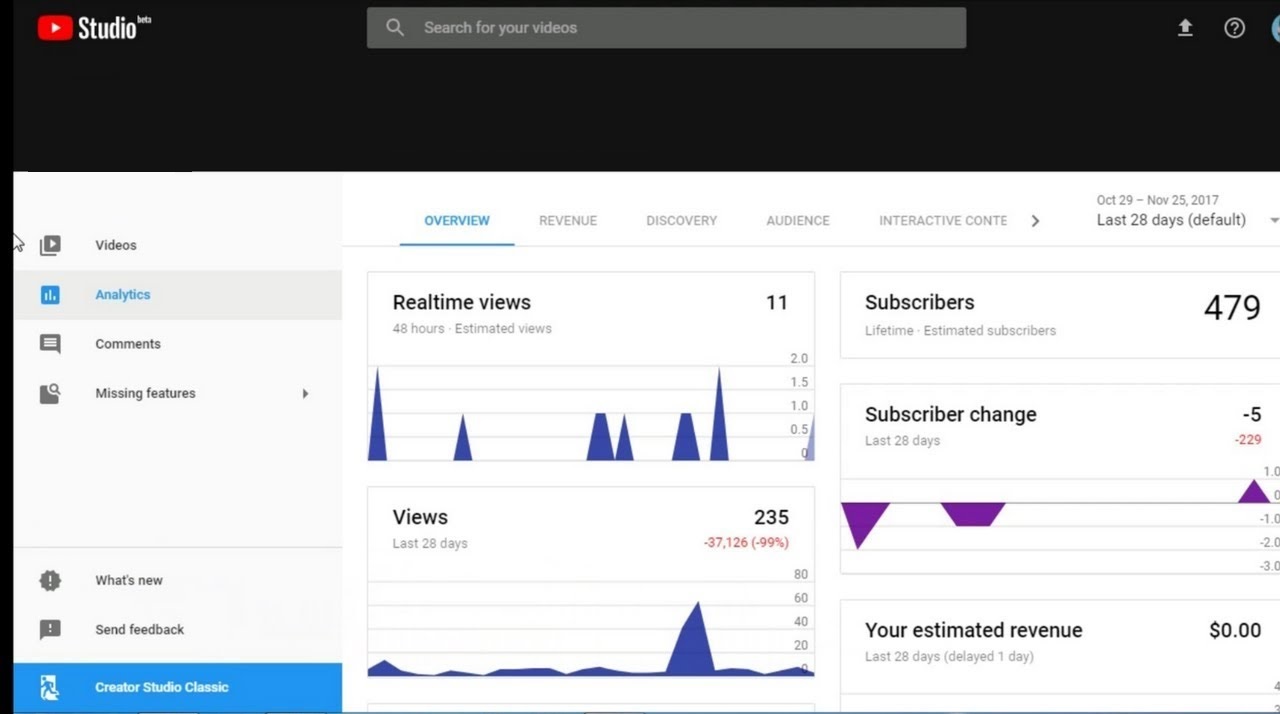This screenshot has height=714, width=1280.
Task: Click the upload video icon
Action: coord(1185,28)
